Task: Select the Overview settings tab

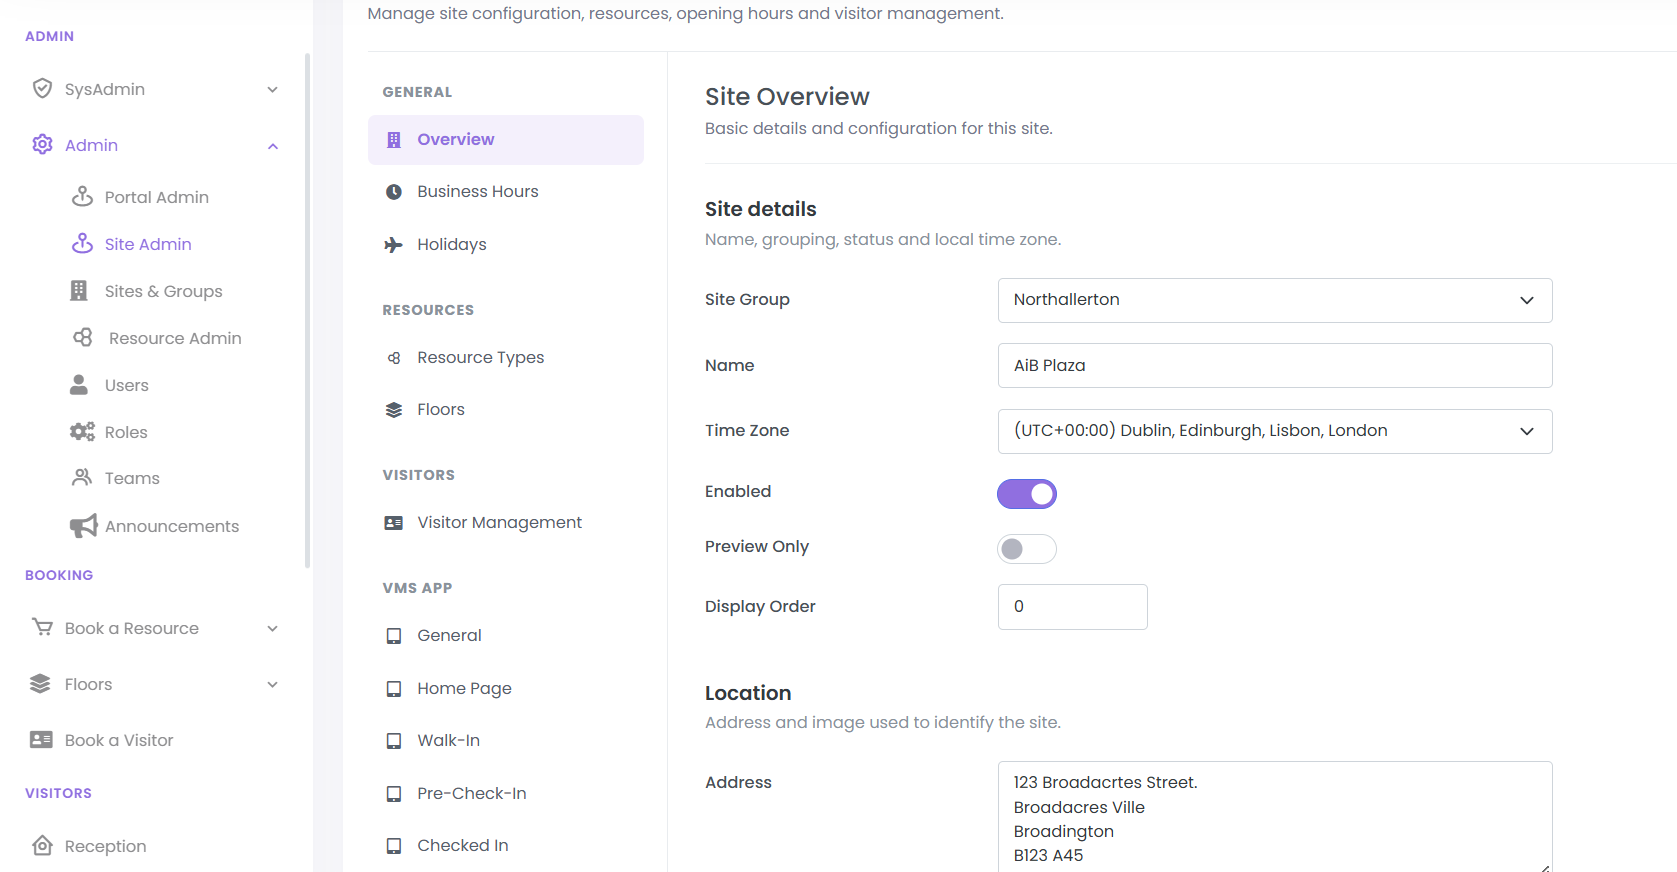Action: (506, 140)
